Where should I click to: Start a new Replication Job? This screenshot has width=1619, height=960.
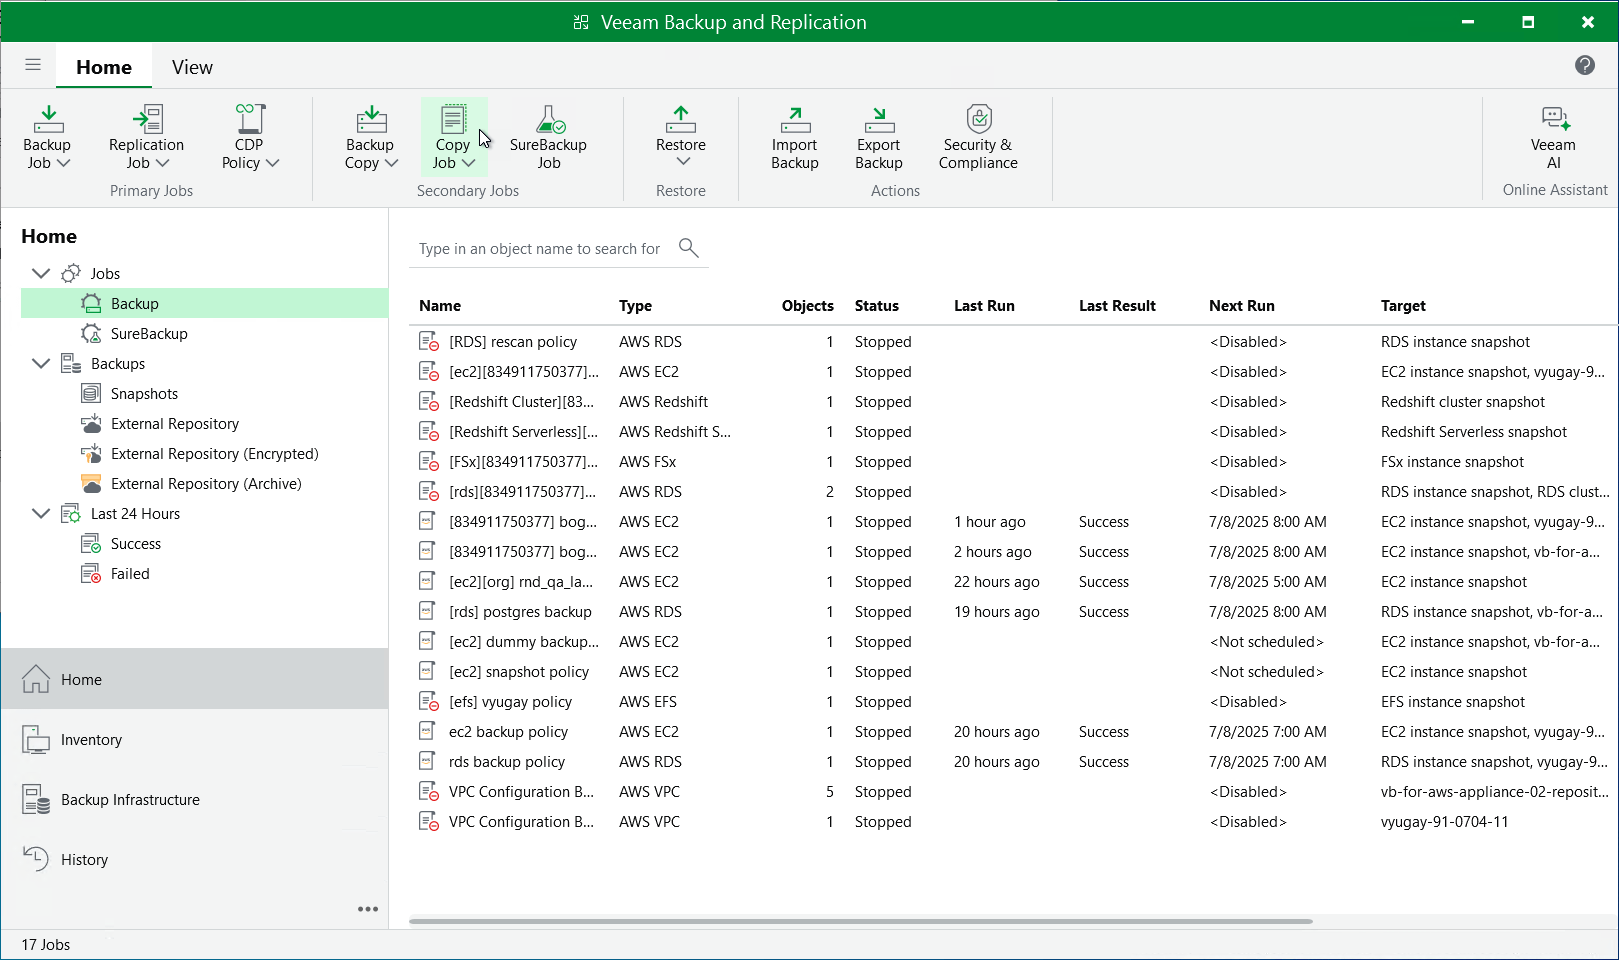[146, 137]
